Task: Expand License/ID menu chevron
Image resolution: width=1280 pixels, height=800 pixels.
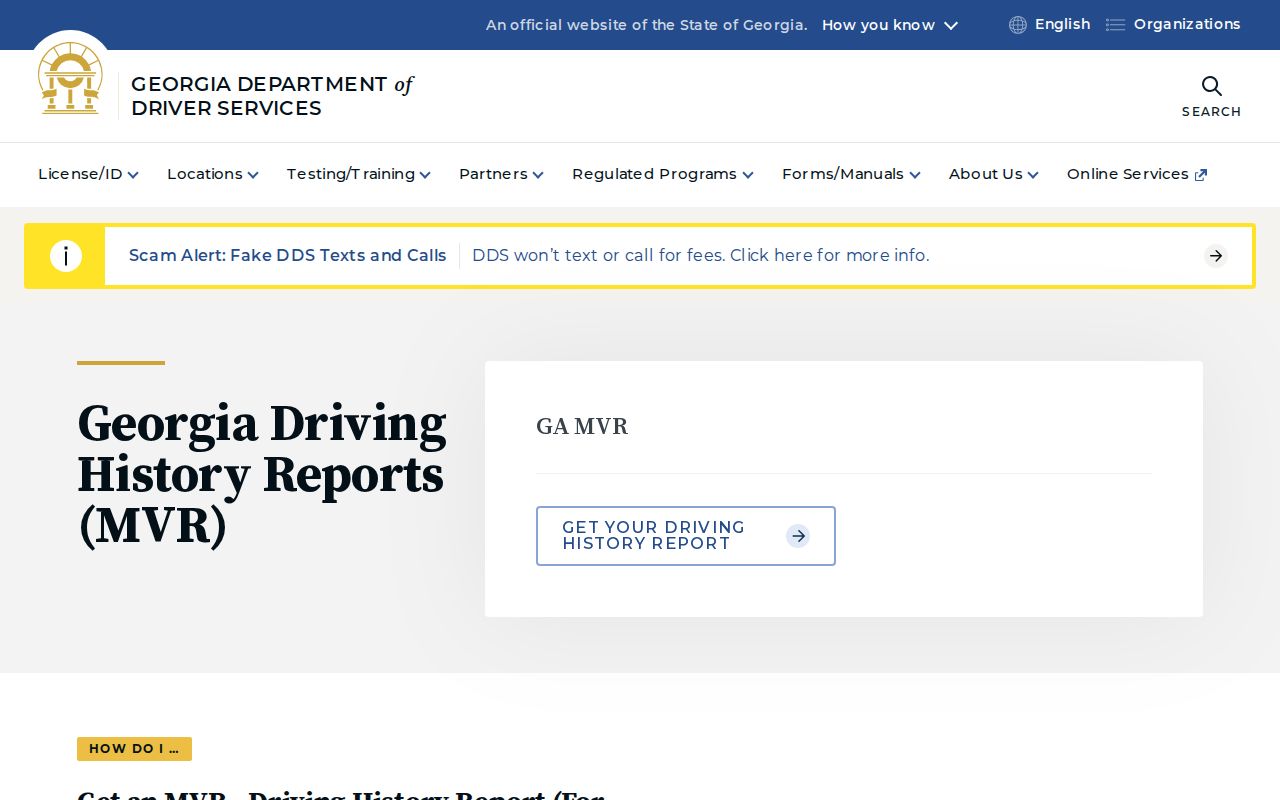Action: point(133,175)
